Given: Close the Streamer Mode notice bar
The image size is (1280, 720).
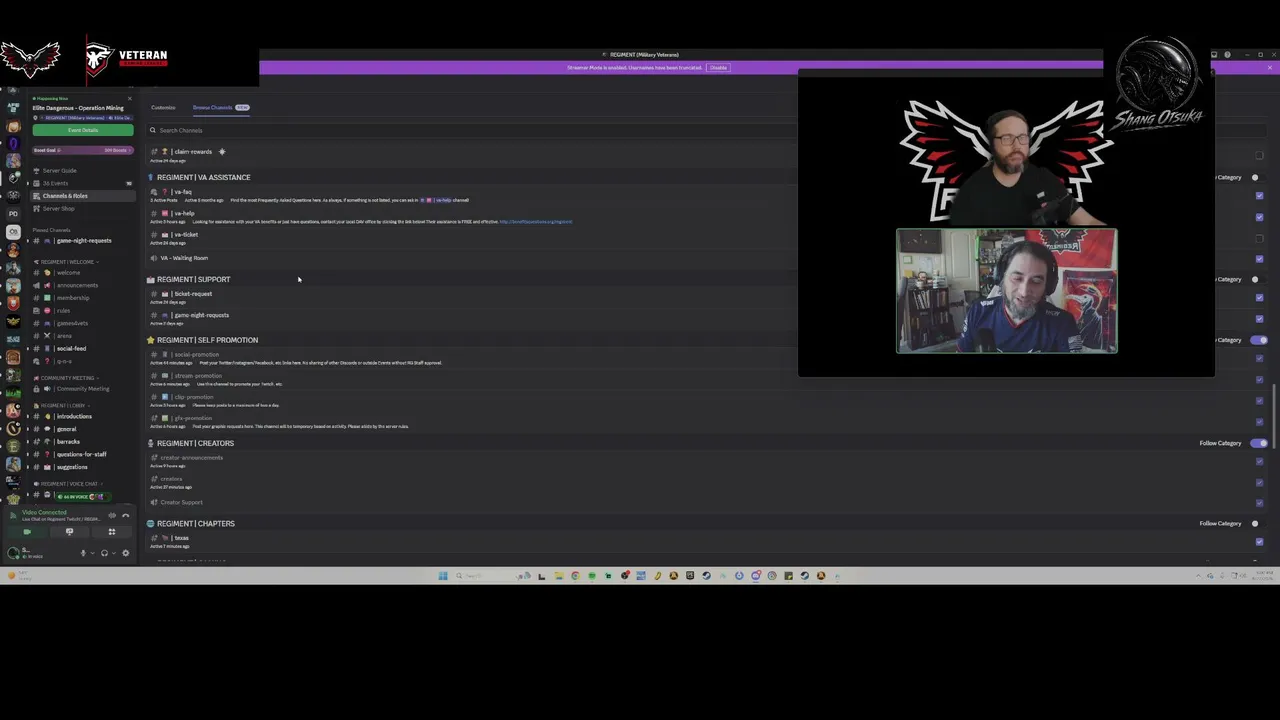Looking at the screenshot, I should click(x=1270, y=68).
